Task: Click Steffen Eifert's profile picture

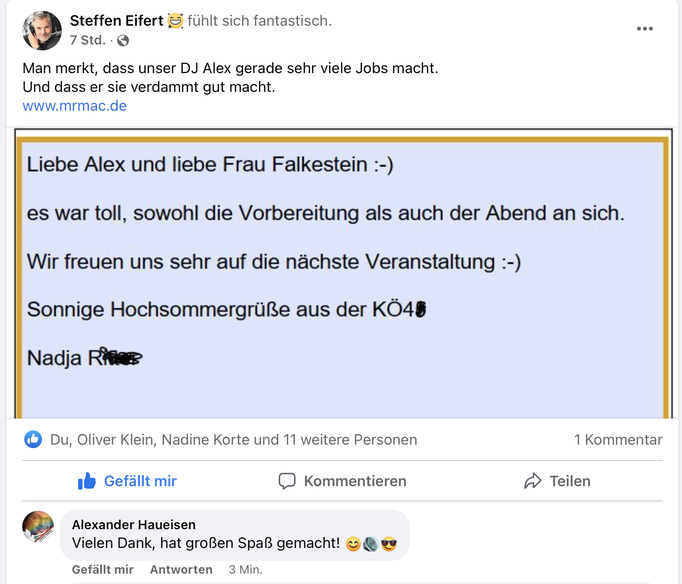Action: click(x=41, y=30)
